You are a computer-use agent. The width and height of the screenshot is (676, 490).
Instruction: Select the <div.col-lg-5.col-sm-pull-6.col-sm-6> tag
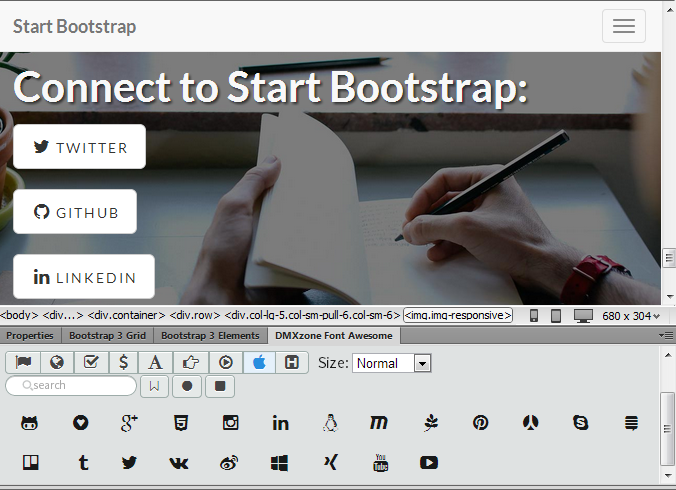(x=312, y=315)
